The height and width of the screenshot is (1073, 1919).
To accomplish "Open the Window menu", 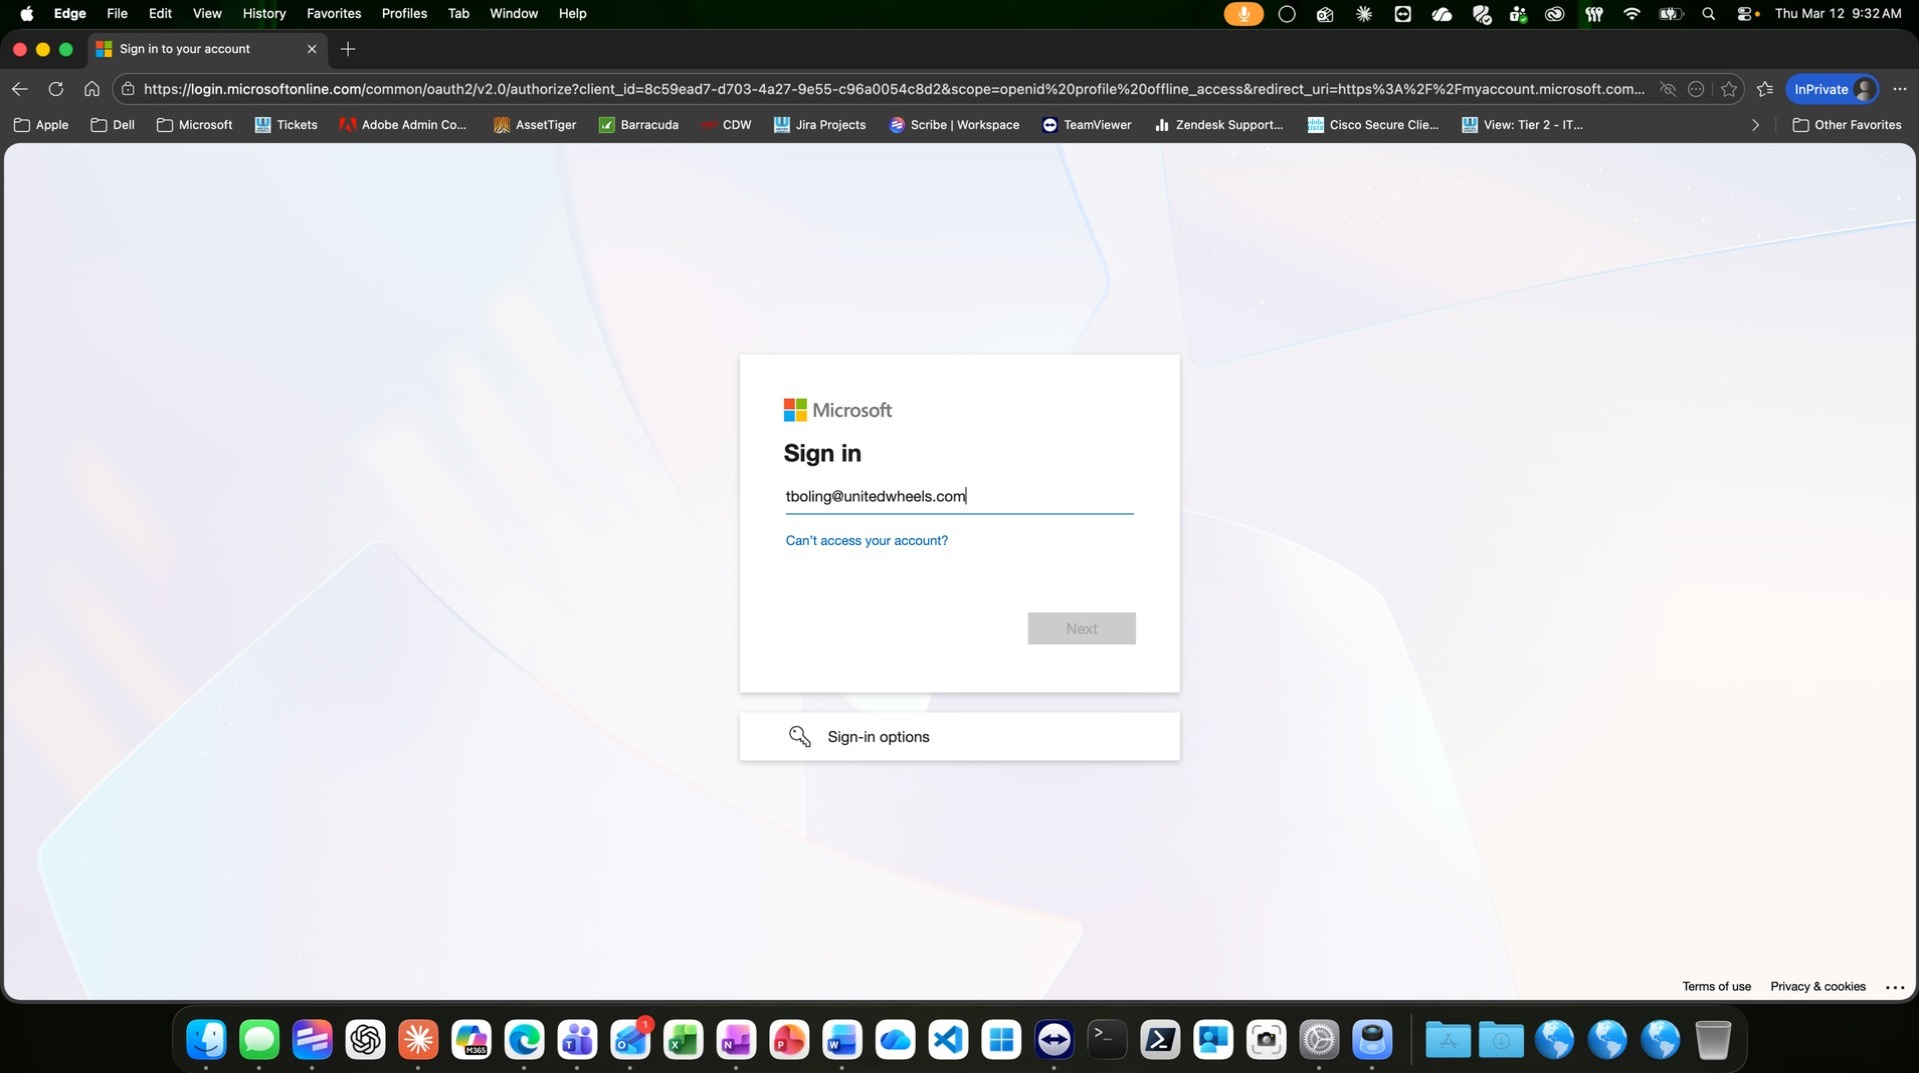I will click(513, 14).
